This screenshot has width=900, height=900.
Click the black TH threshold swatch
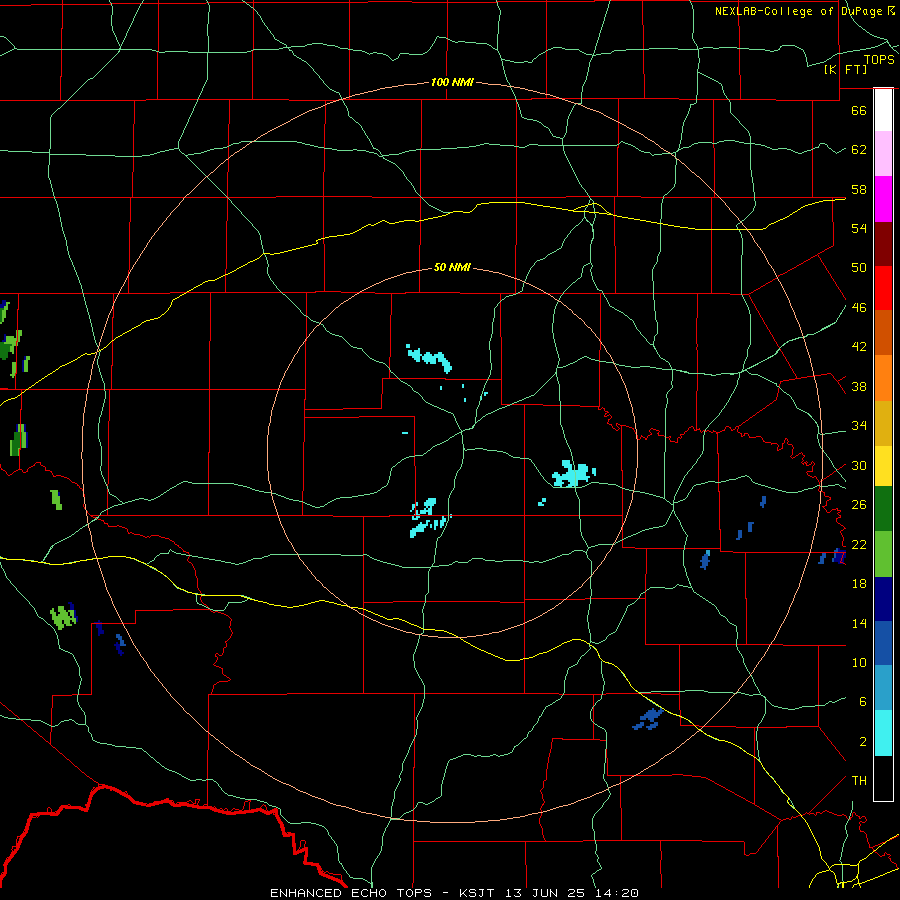coord(883,778)
